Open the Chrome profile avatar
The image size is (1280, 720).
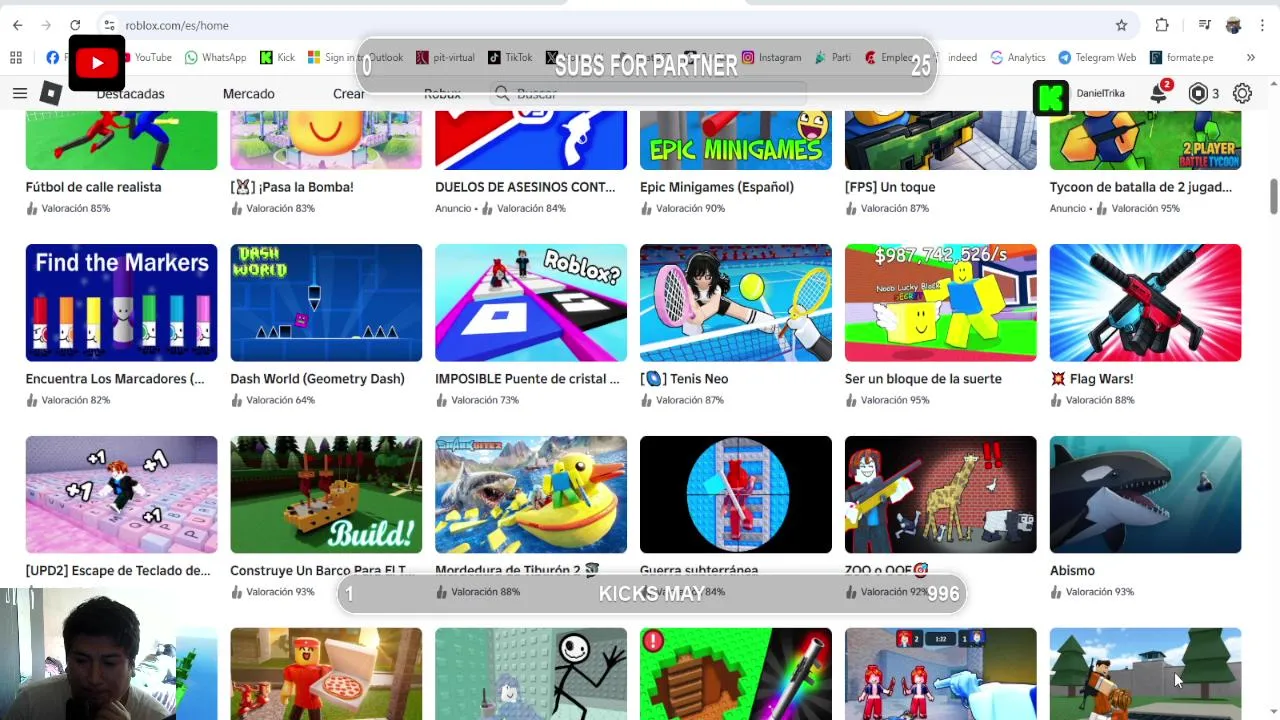[x=1233, y=25]
